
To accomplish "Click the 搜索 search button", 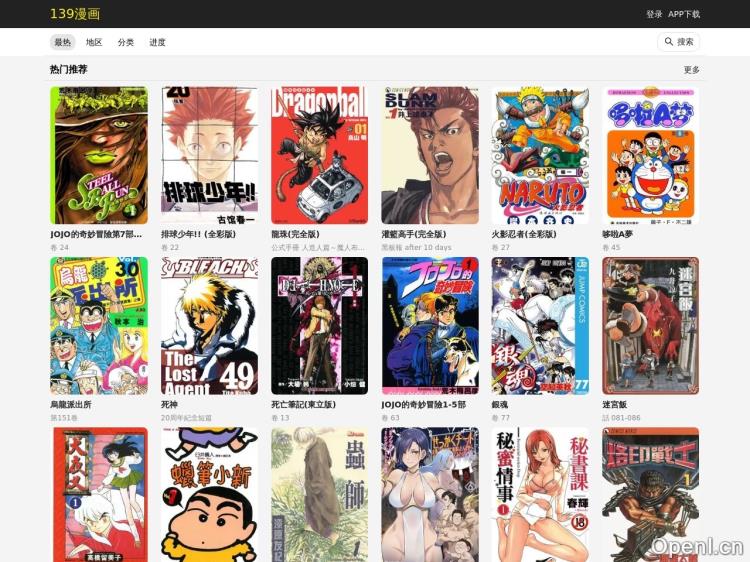I will pos(679,42).
